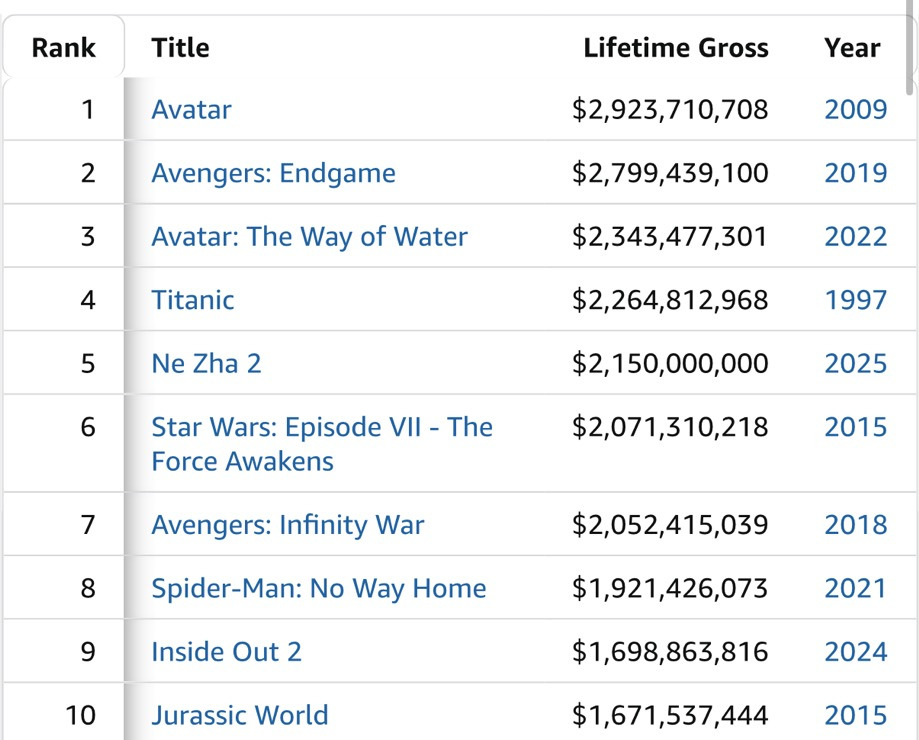Click the 1997 year link
Viewport: 919px width, 740px height.
855,300
